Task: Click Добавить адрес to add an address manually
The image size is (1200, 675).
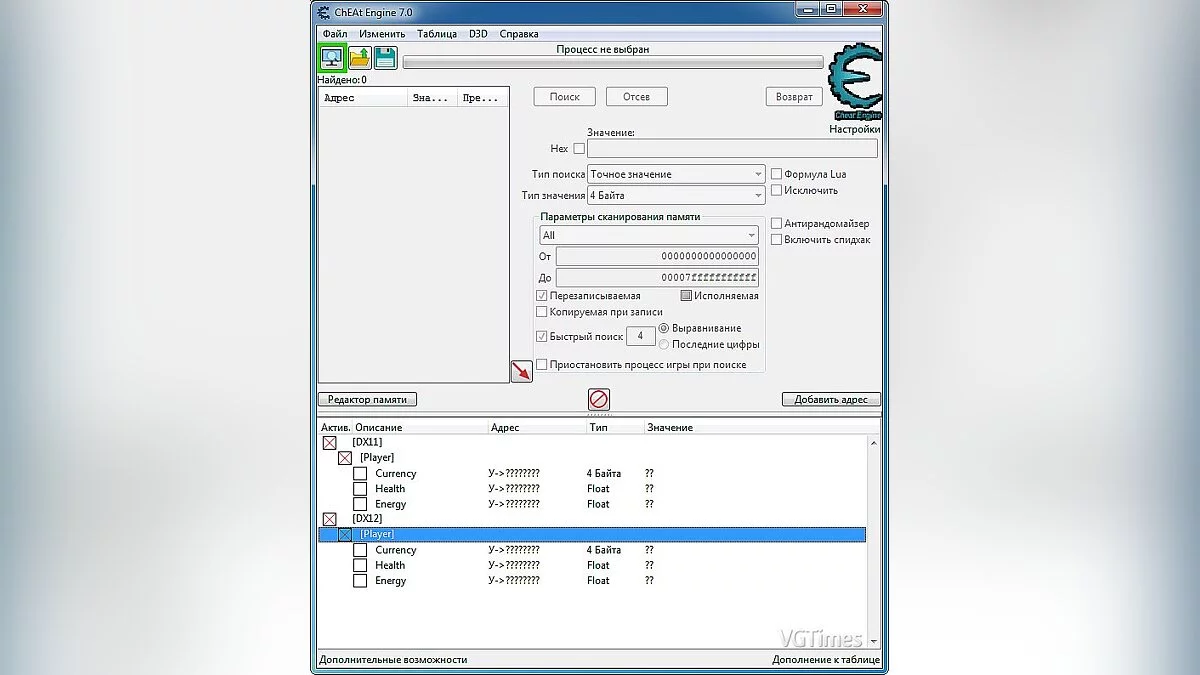Action: [830, 400]
